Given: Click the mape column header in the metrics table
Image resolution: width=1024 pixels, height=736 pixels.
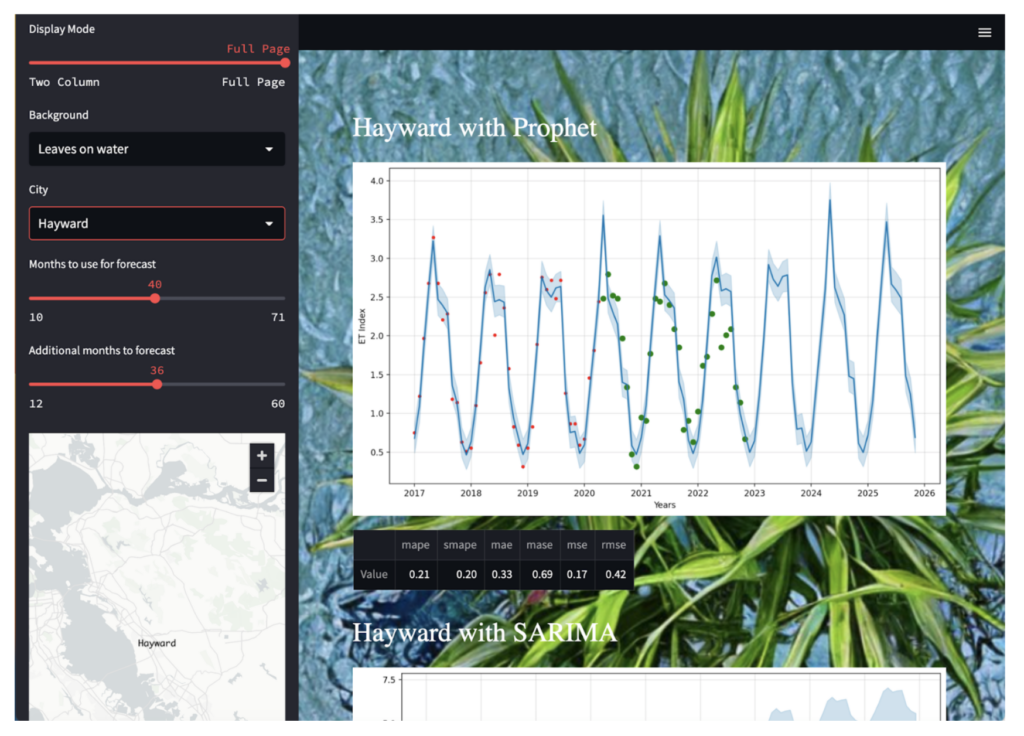Looking at the screenshot, I should click(415, 544).
